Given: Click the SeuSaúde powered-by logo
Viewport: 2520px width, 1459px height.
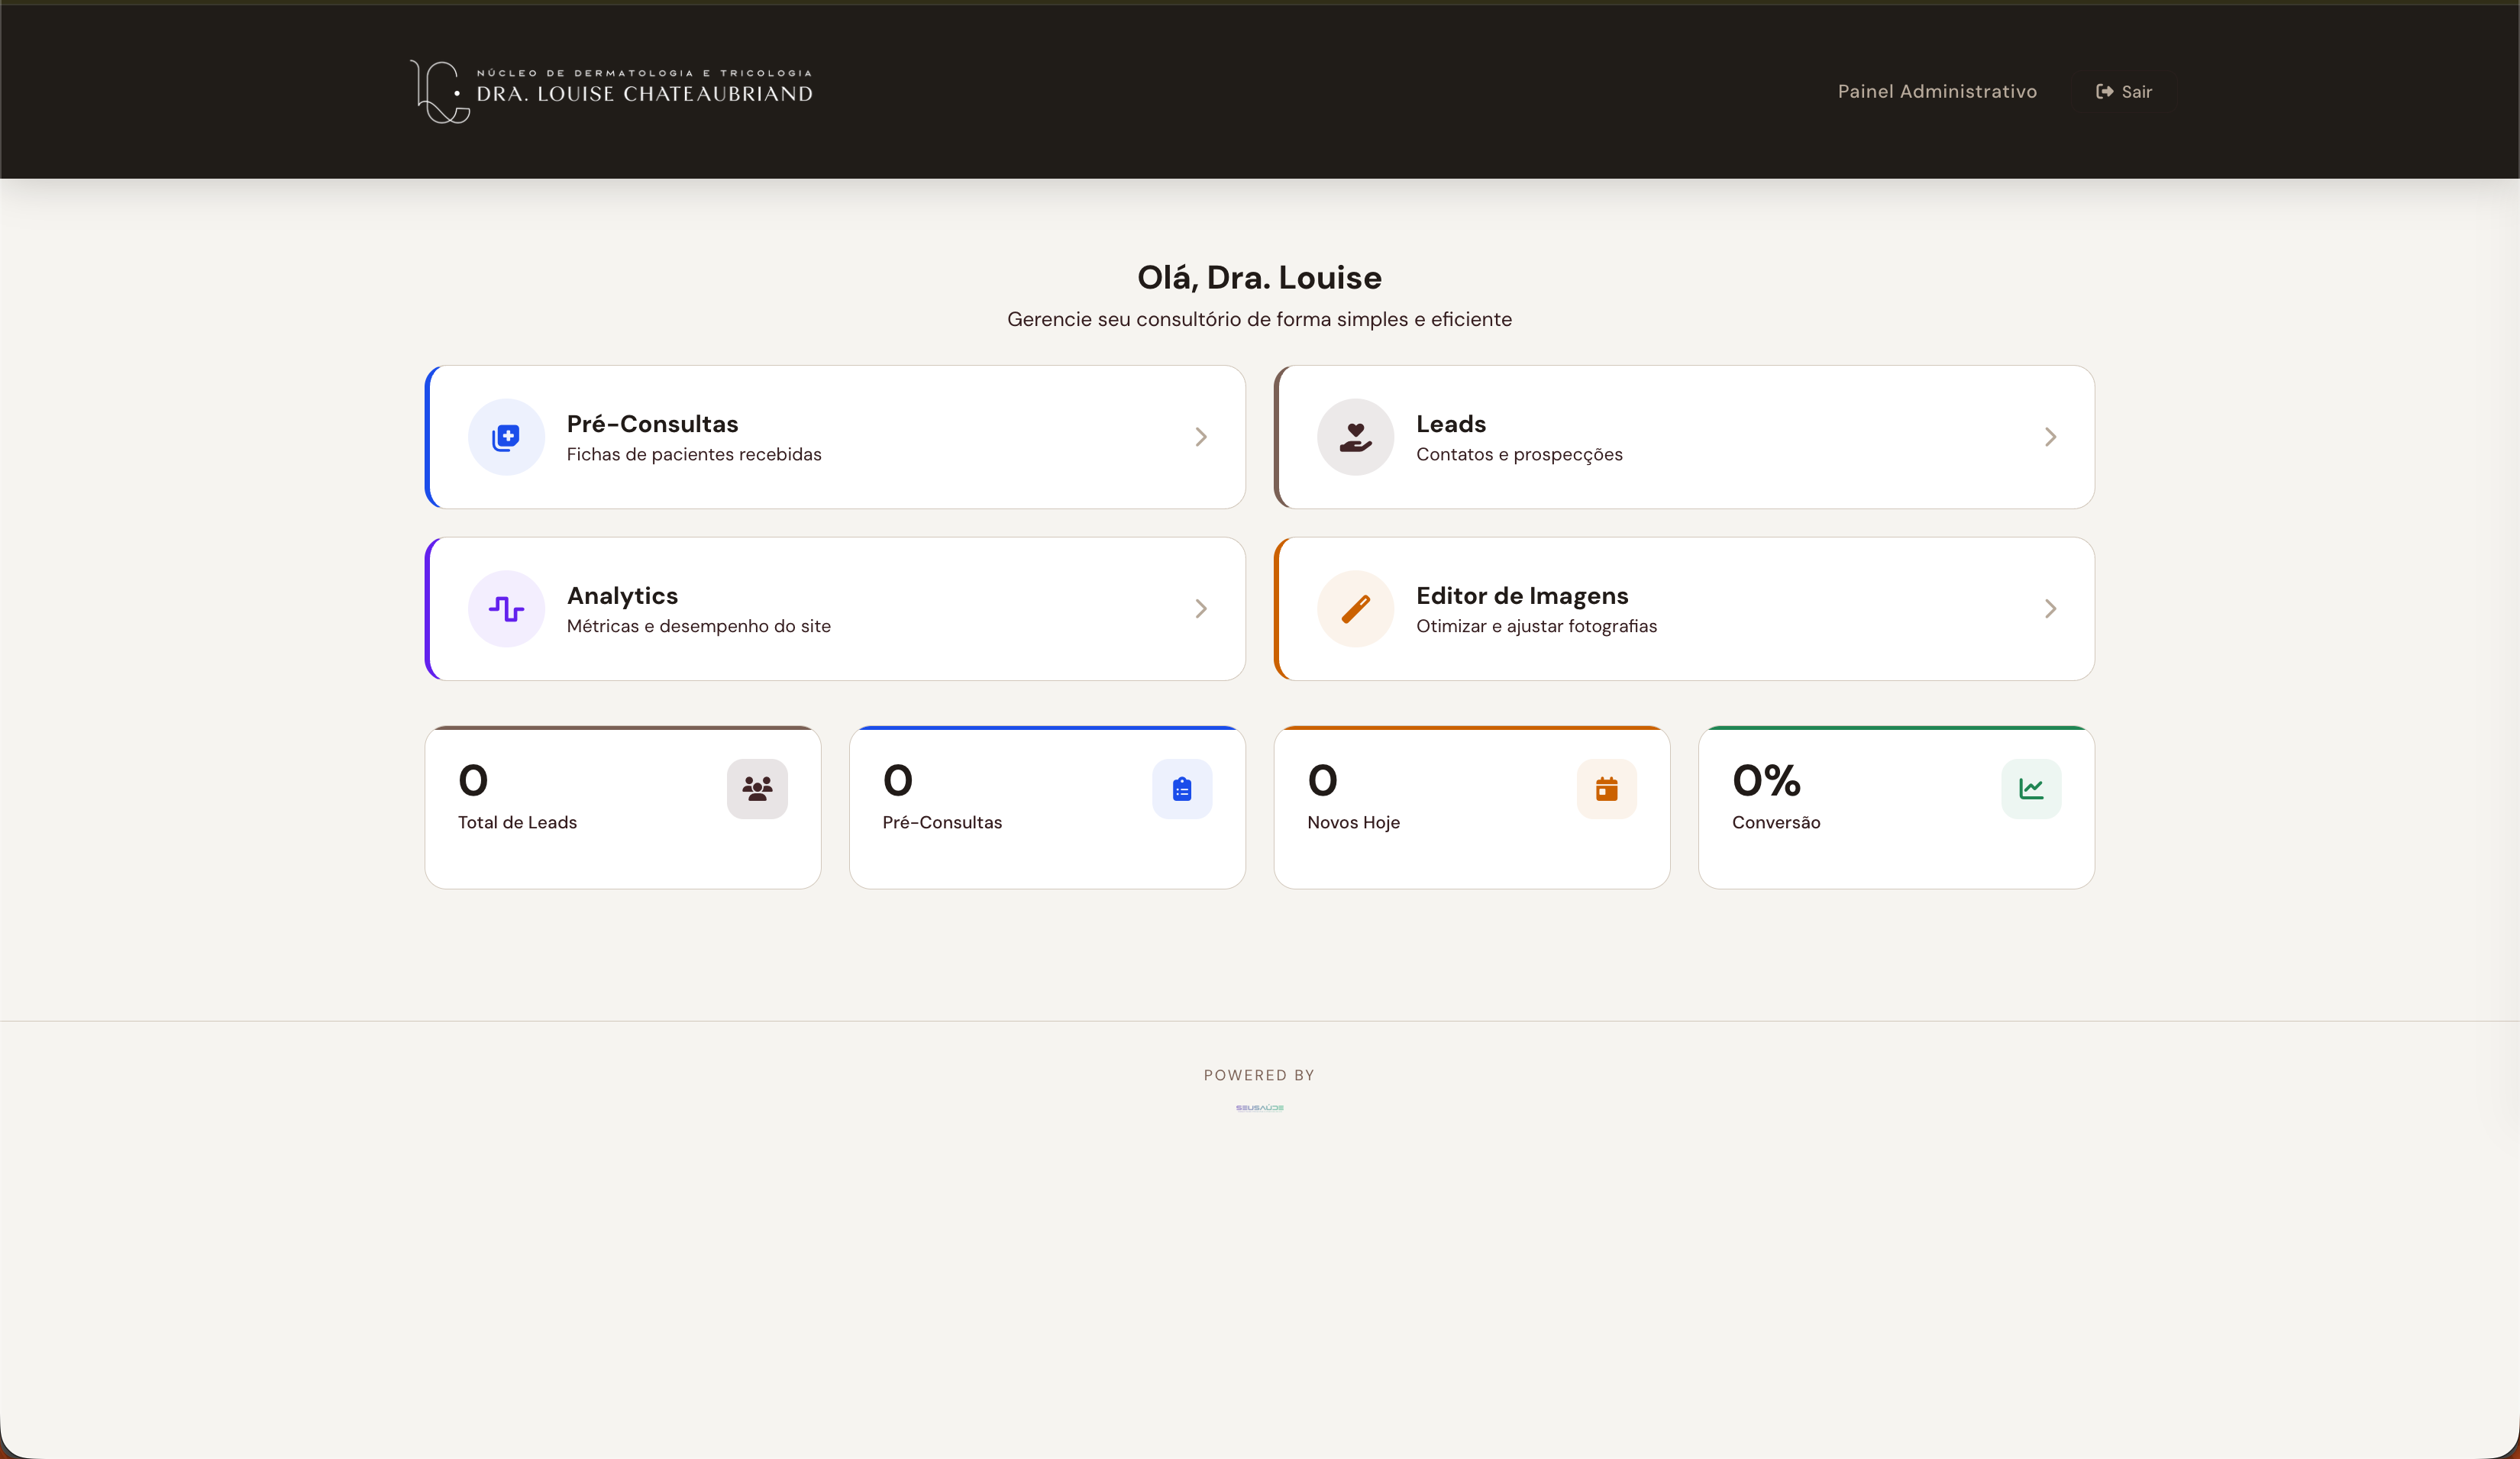Looking at the screenshot, I should click(1259, 1108).
